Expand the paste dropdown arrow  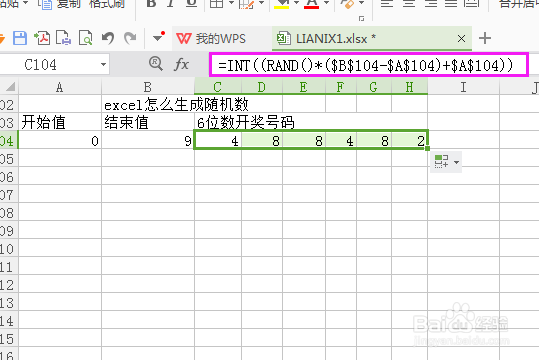click(x=25, y=3)
